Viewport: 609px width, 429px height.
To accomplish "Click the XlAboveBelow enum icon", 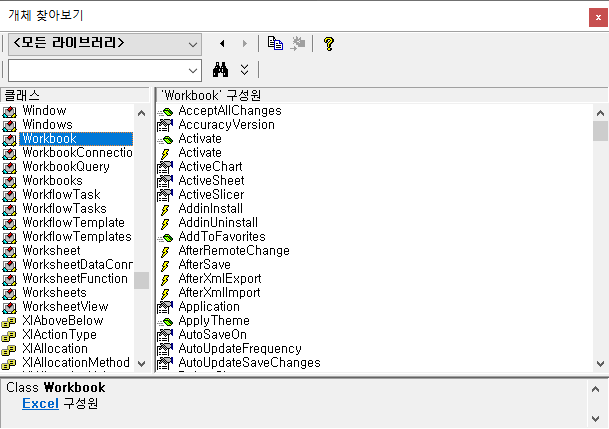I will tap(9, 321).
